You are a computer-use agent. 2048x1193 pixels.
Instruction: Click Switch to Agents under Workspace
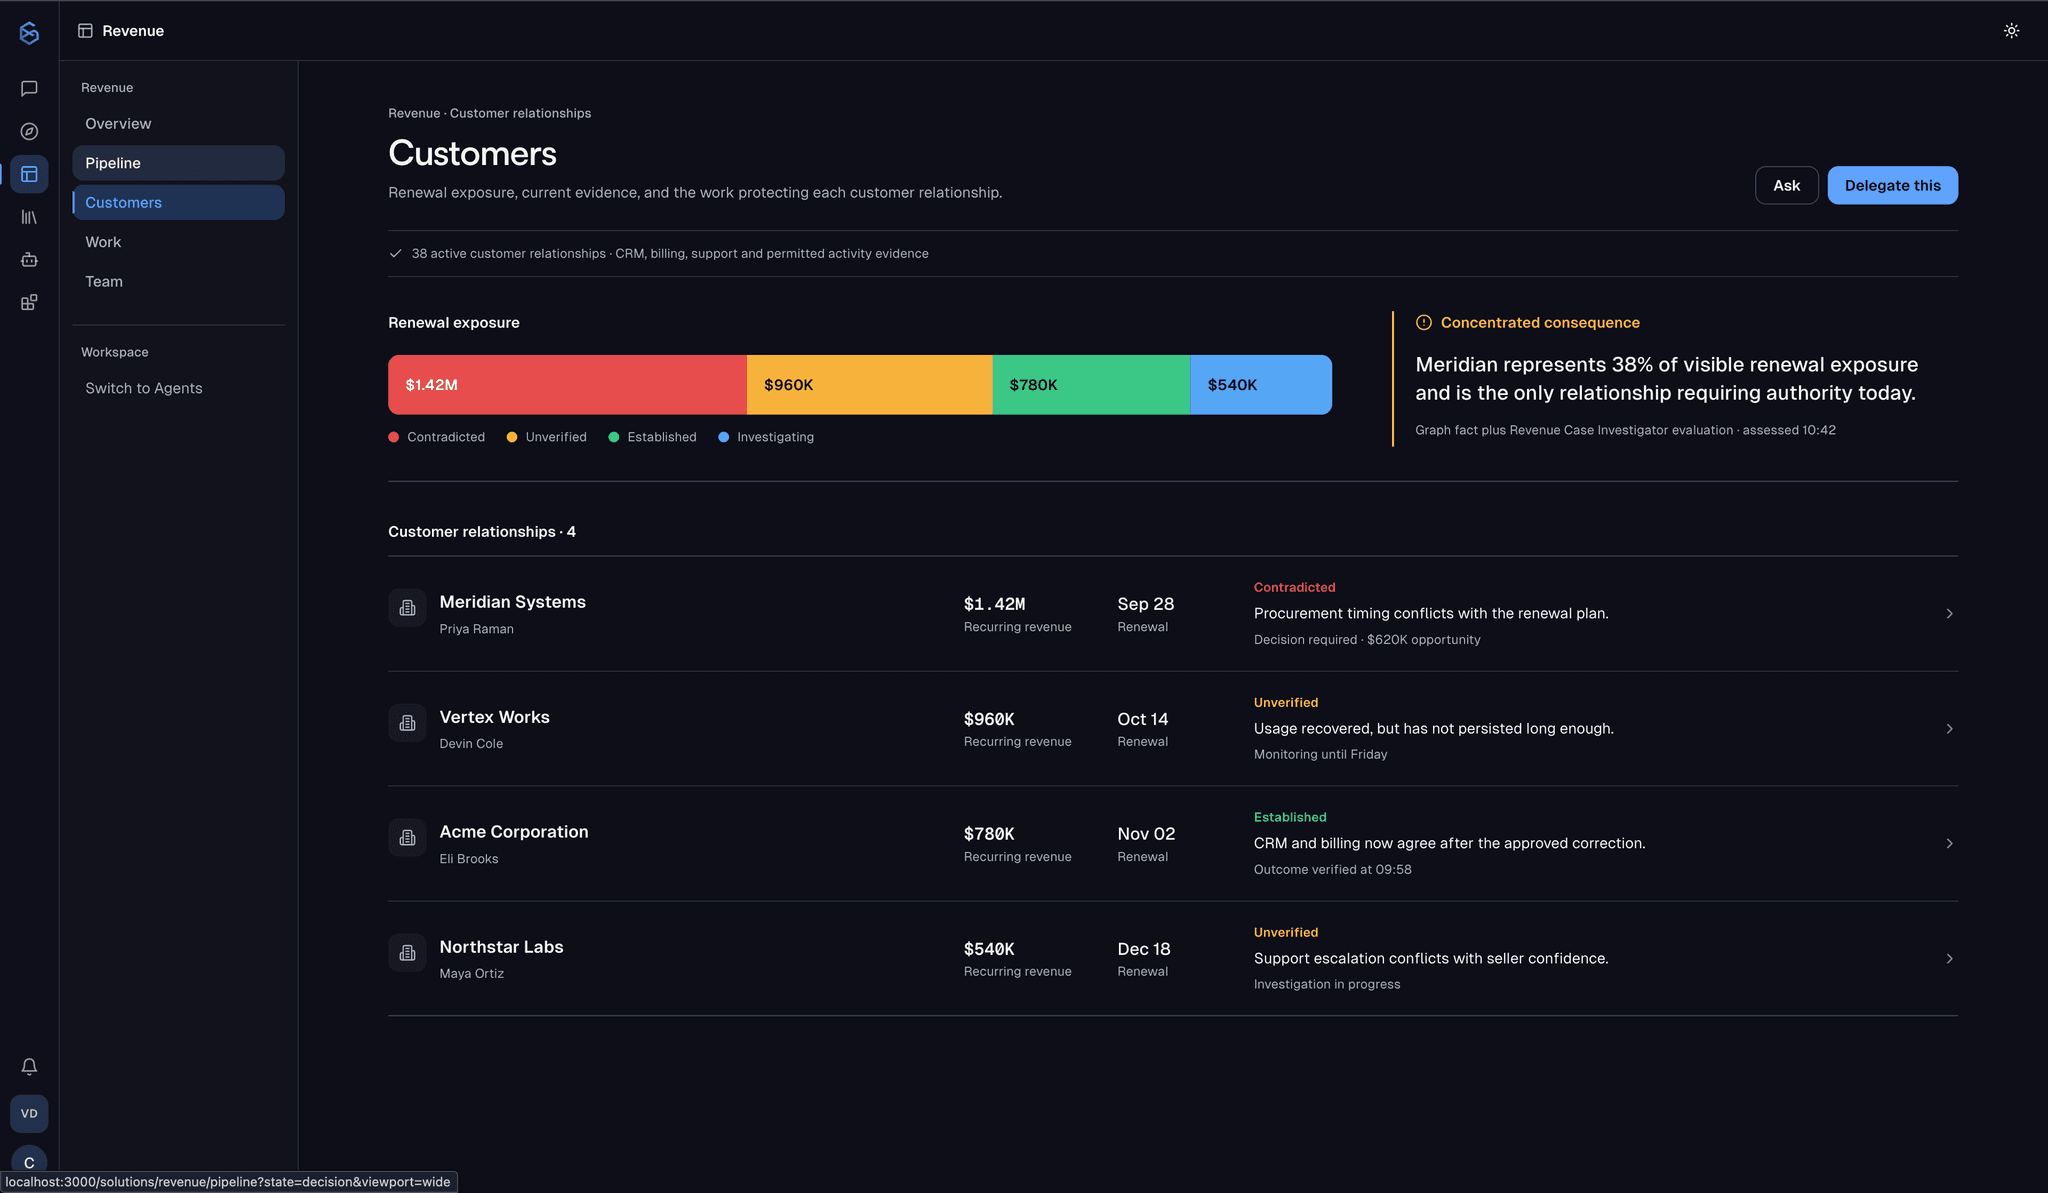click(178, 388)
